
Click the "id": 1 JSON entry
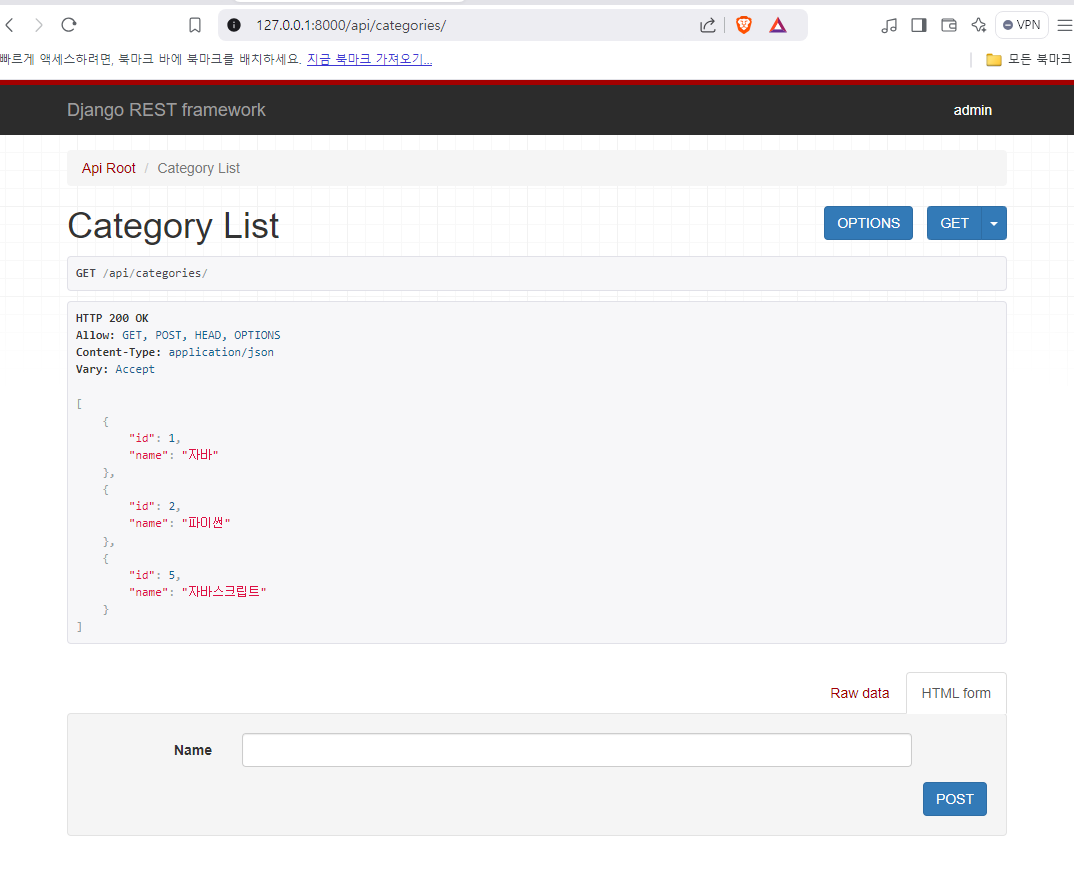point(155,438)
